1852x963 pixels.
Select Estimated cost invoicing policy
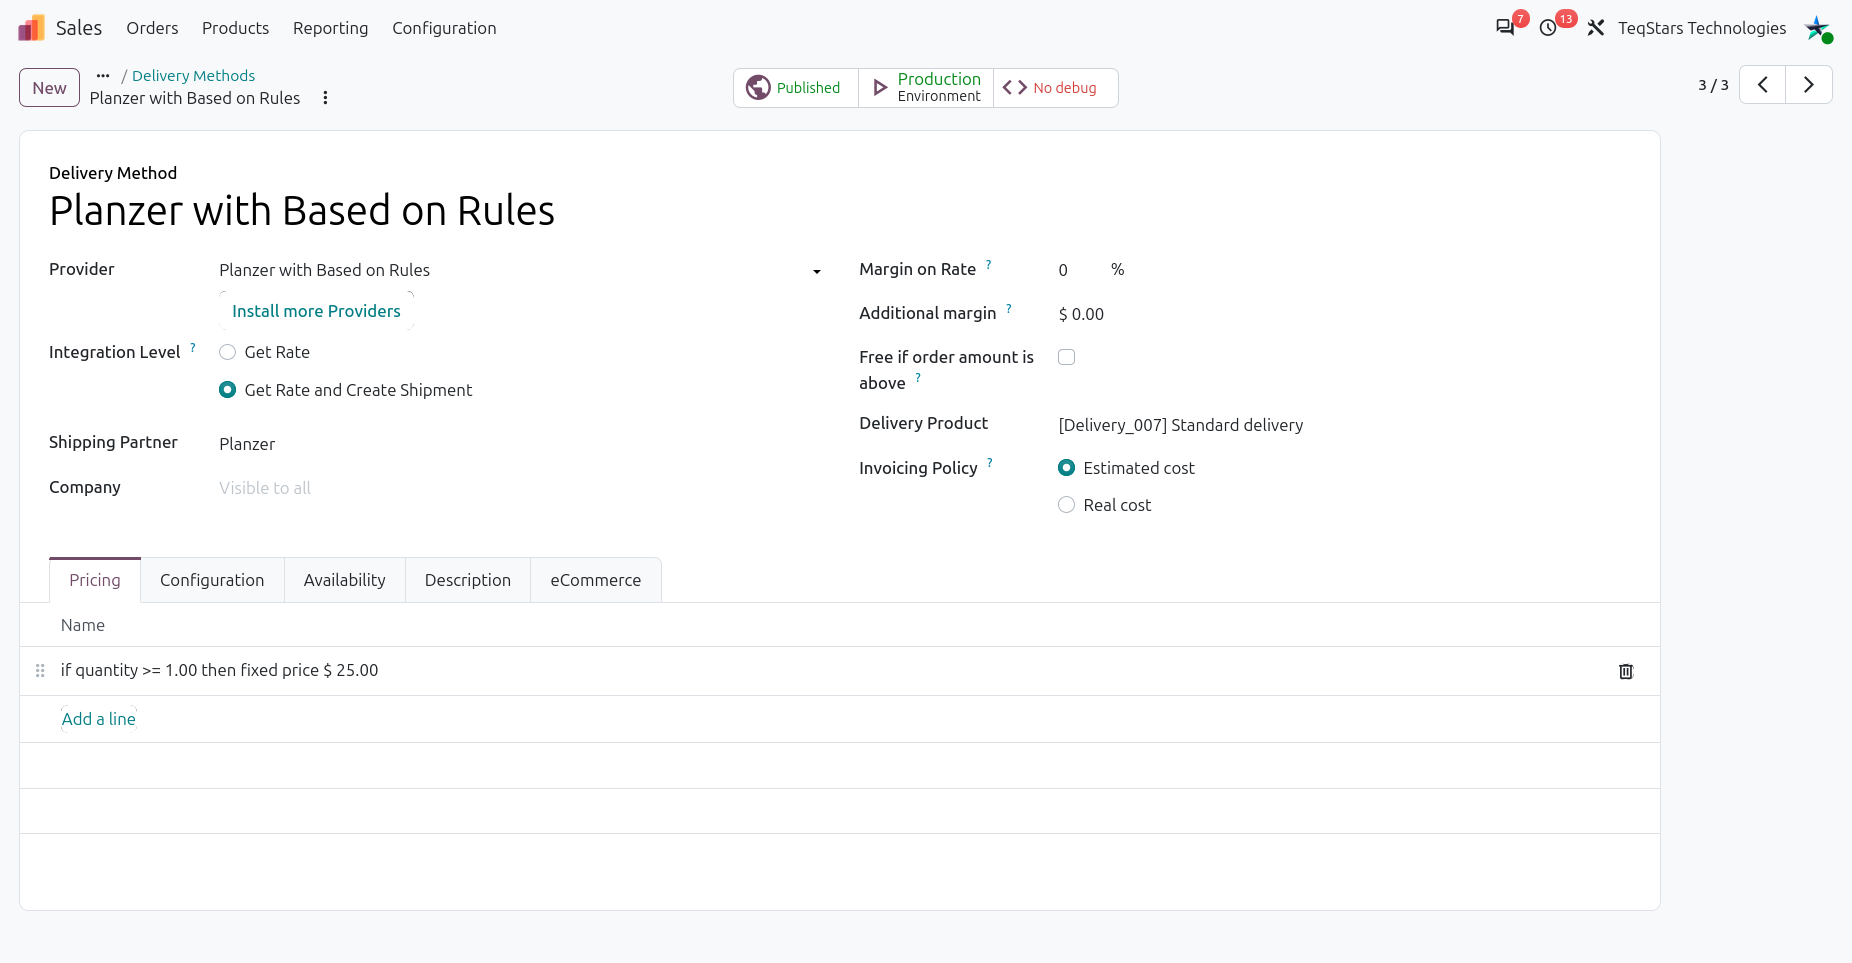tap(1067, 468)
